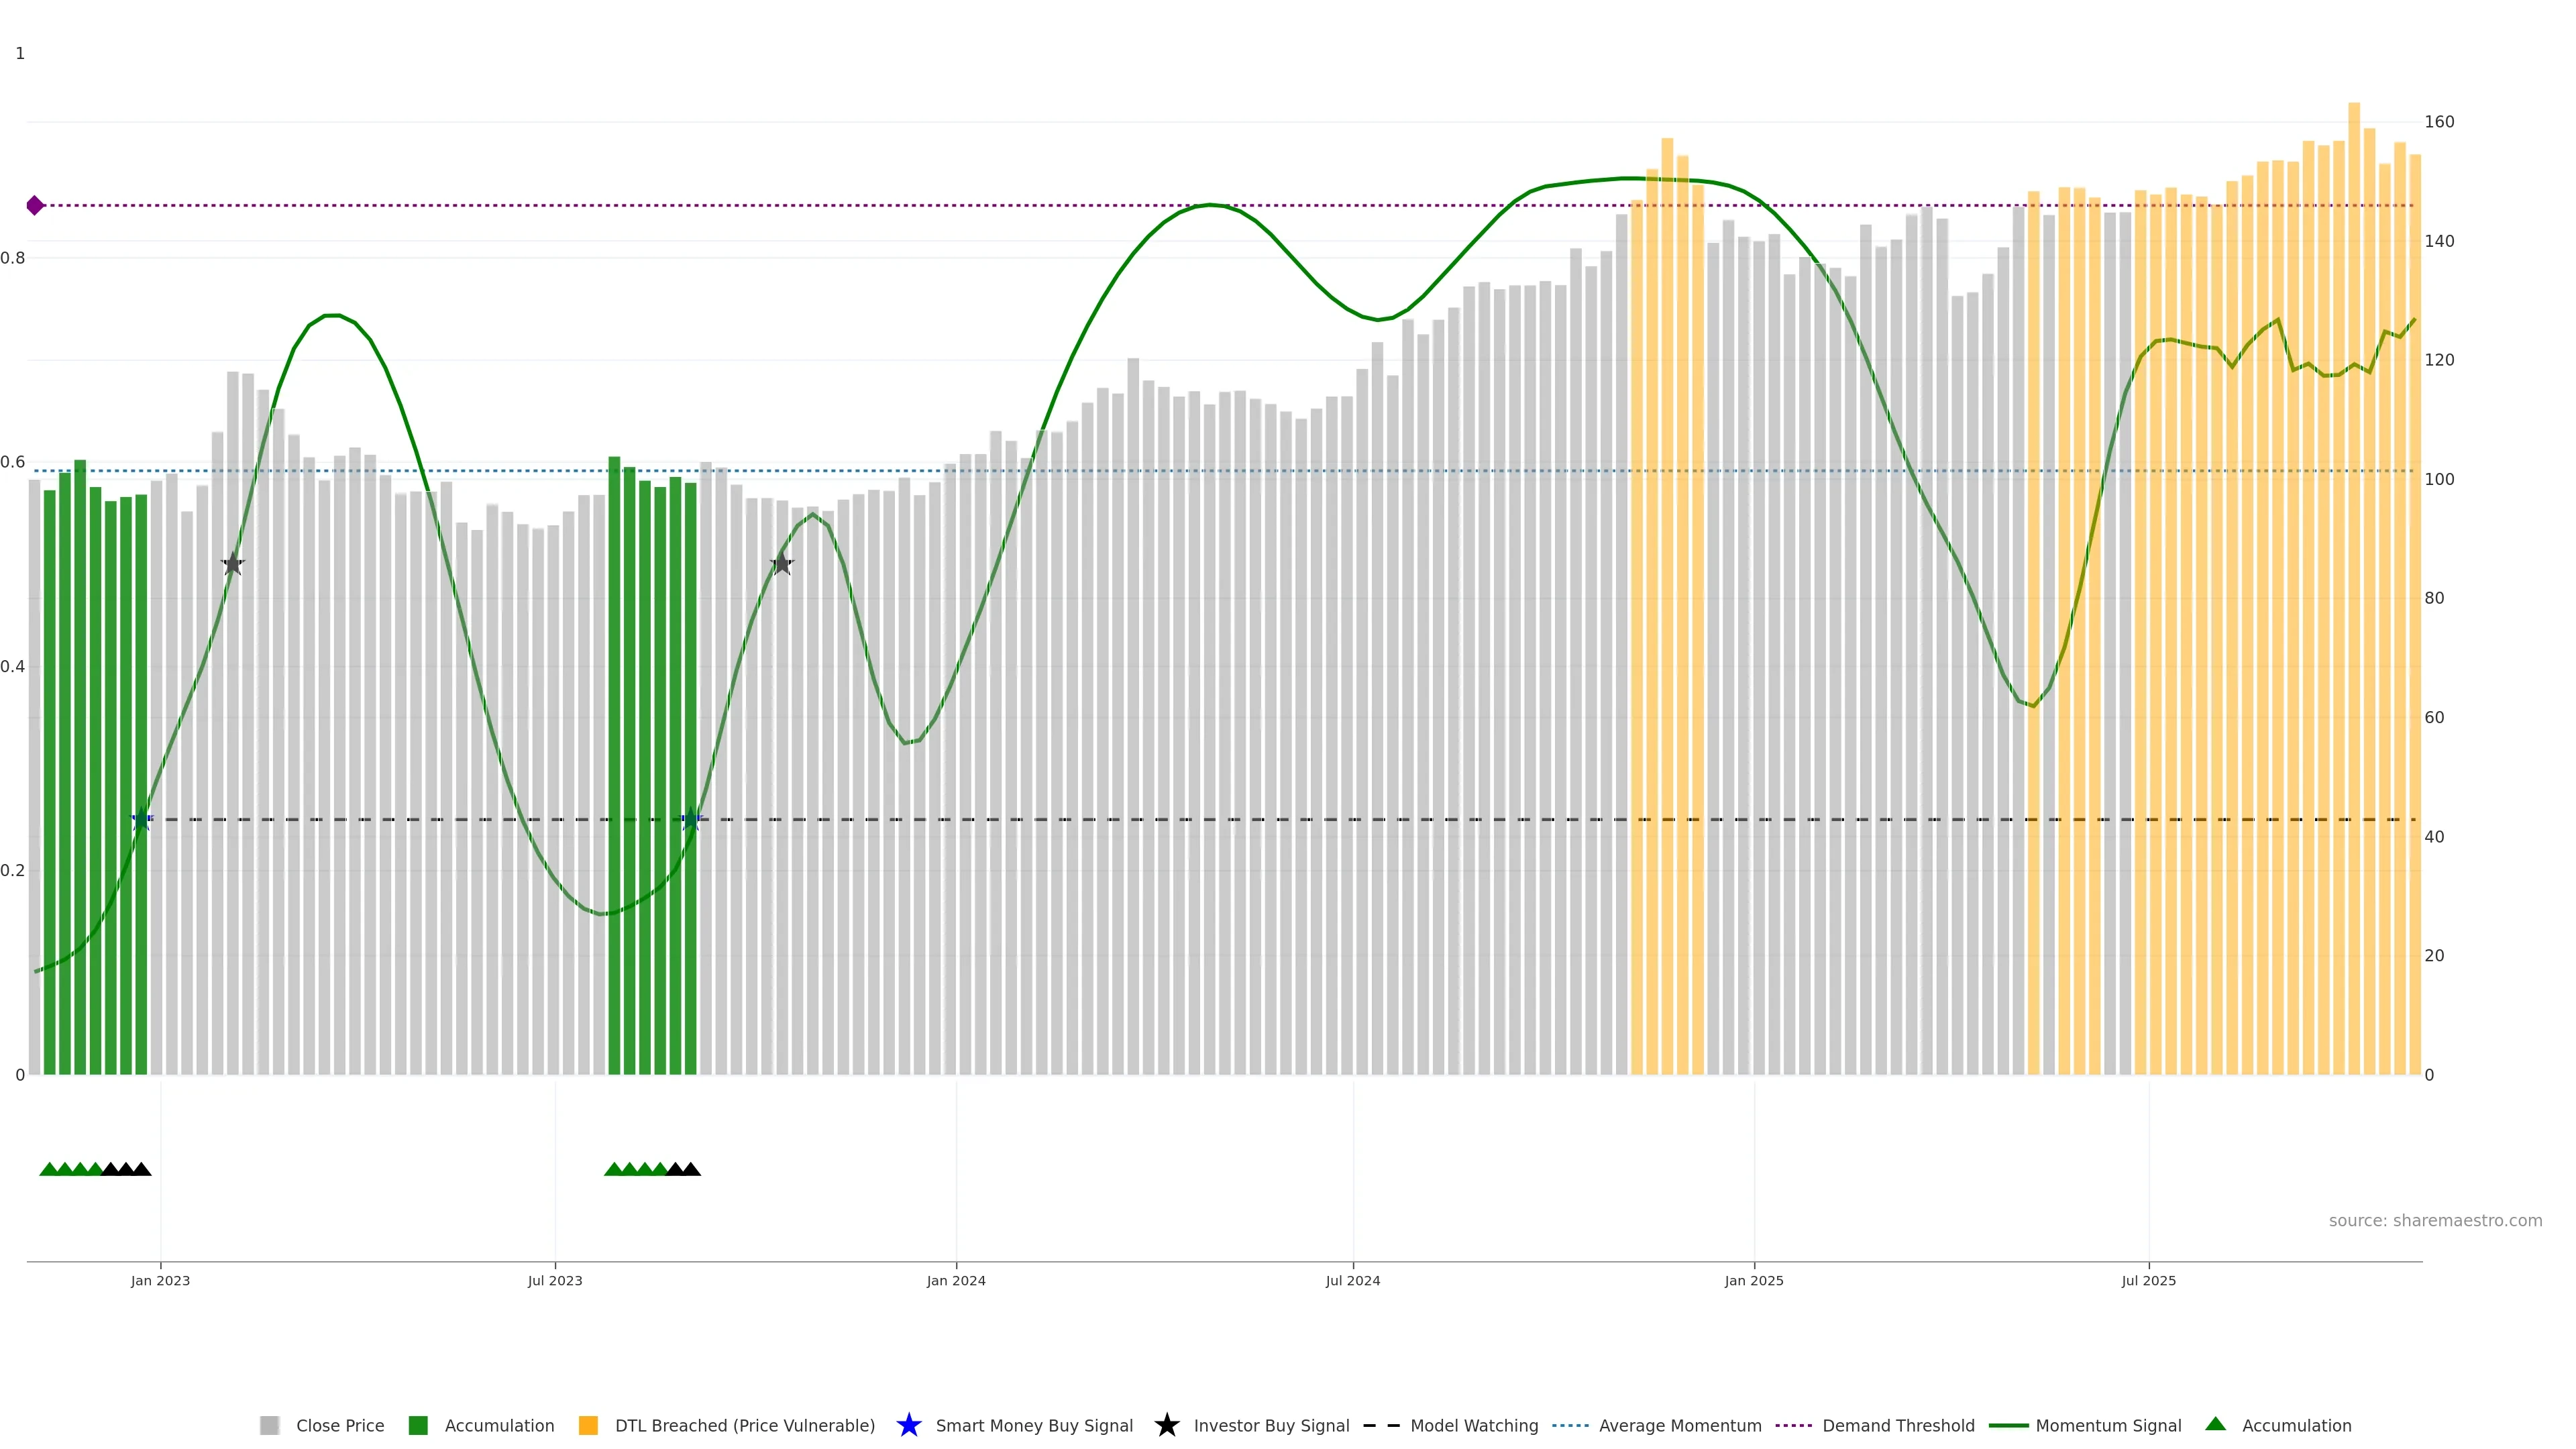Click the green triangle icon in the legend
2576x1449 pixels.
(x=2215, y=1424)
